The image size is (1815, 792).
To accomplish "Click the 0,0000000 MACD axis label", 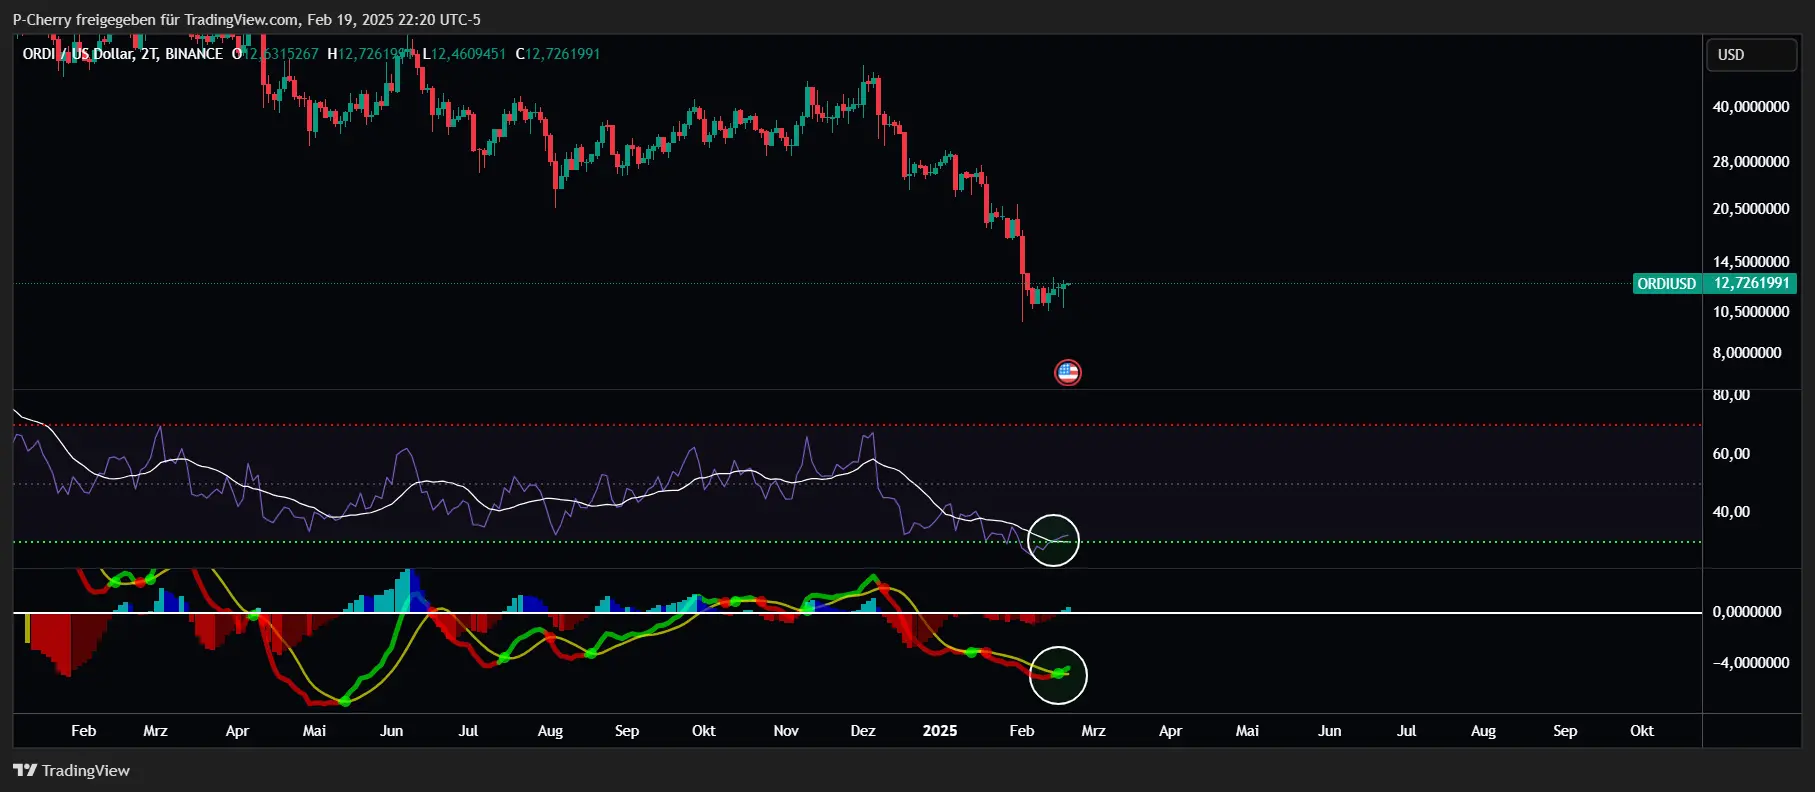I will 1747,612.
